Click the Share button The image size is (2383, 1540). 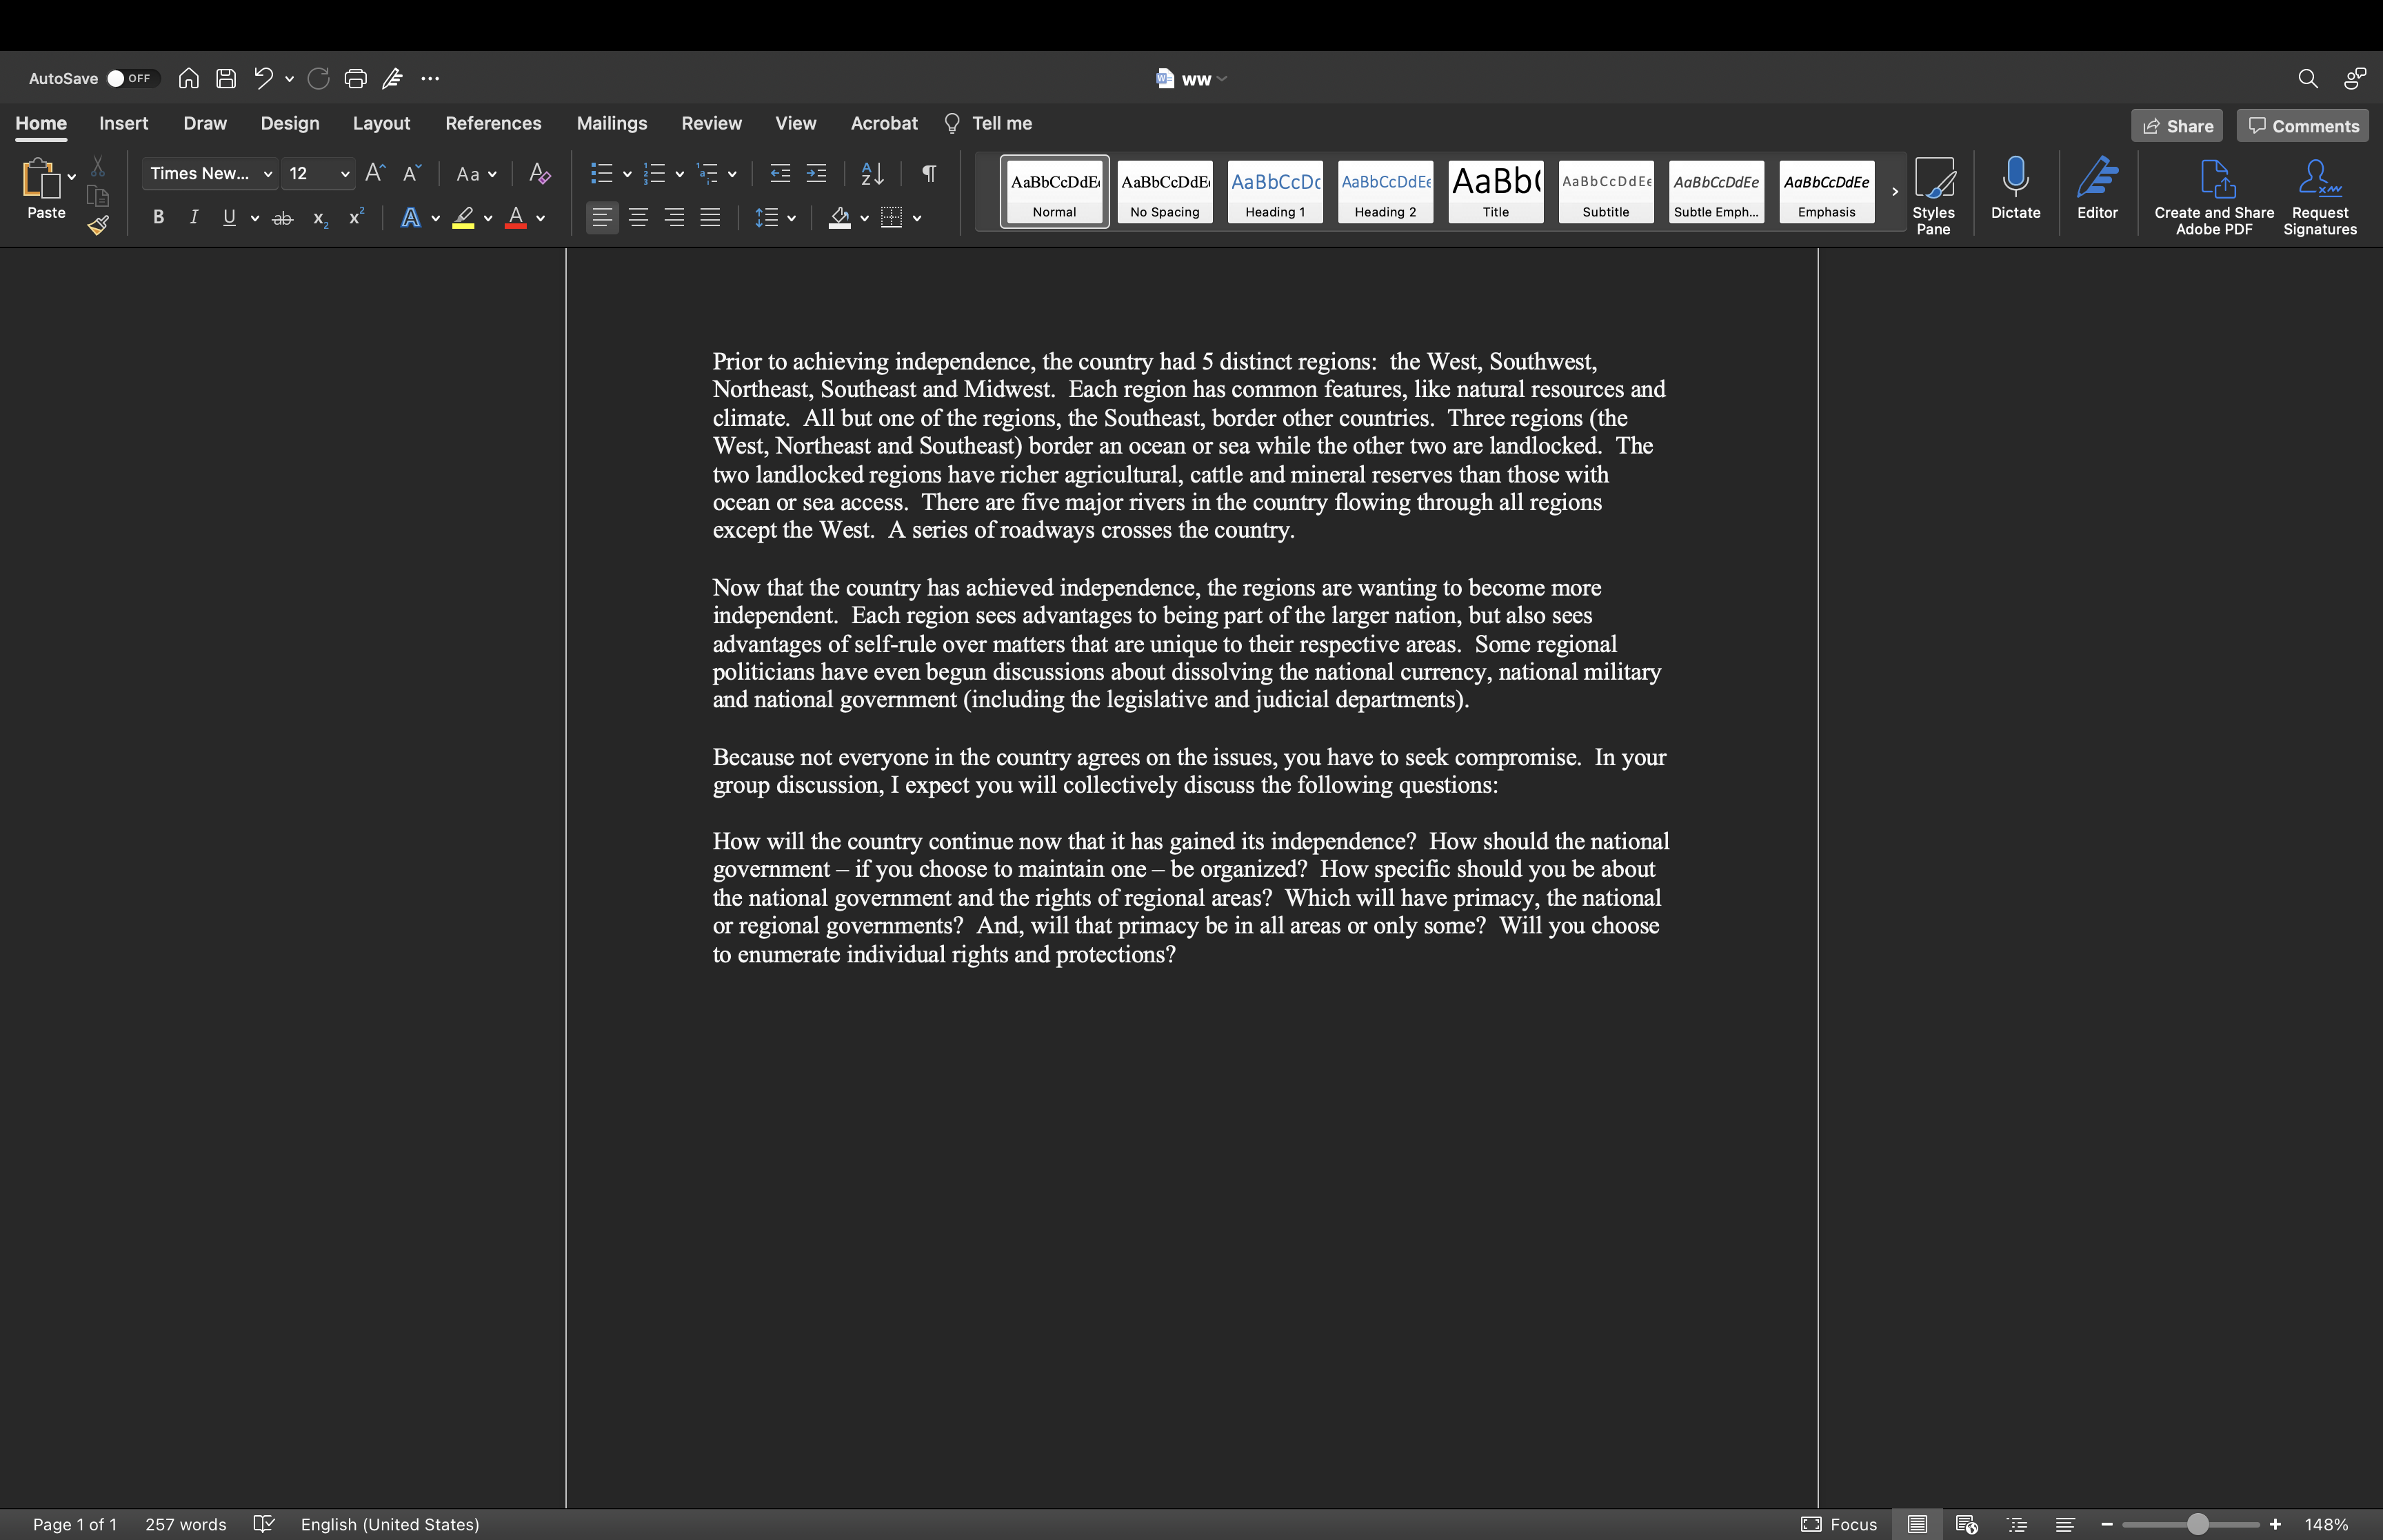pos(2177,126)
